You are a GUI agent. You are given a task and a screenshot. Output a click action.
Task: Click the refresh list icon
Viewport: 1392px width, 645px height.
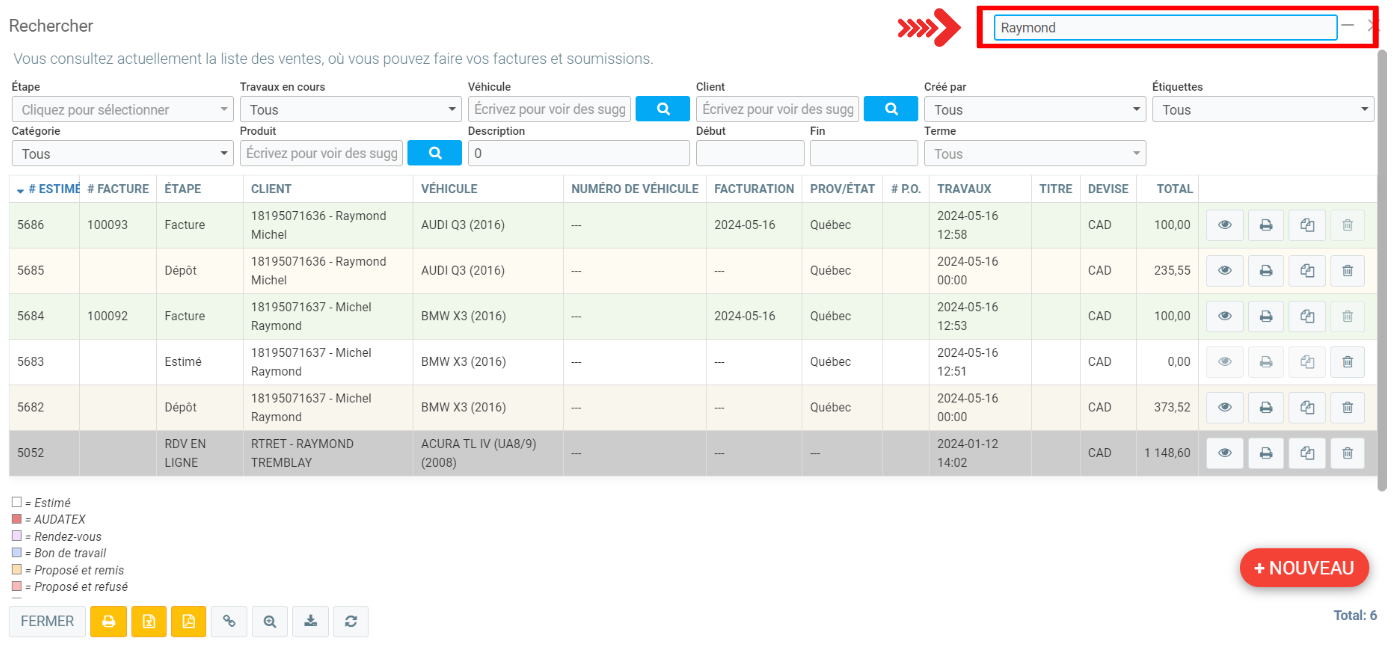pyautogui.click(x=351, y=621)
